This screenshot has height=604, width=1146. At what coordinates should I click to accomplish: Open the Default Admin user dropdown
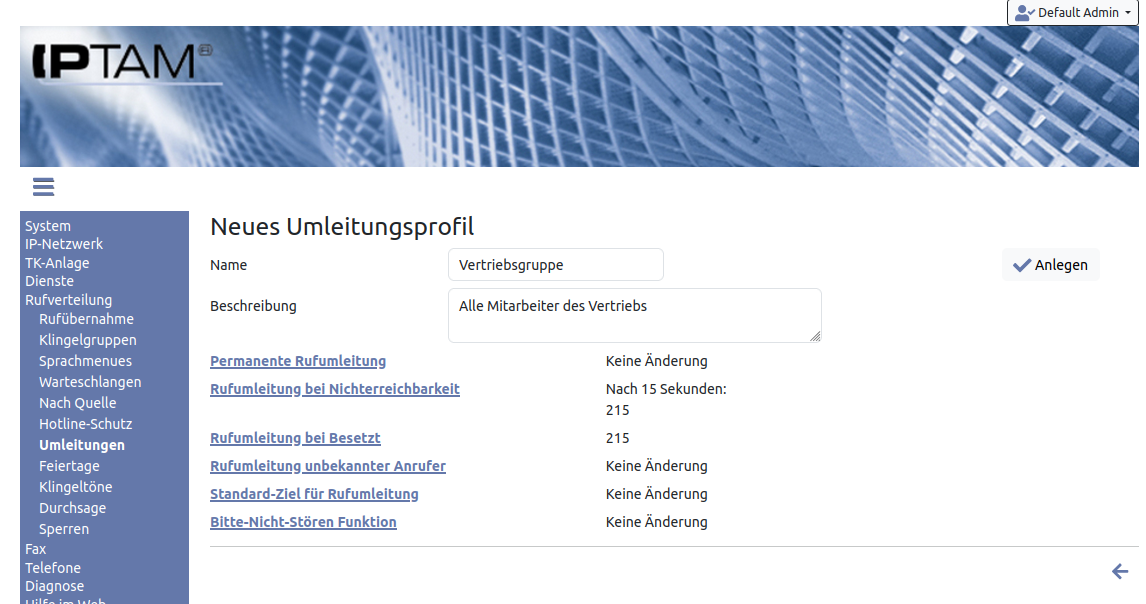click(1072, 13)
